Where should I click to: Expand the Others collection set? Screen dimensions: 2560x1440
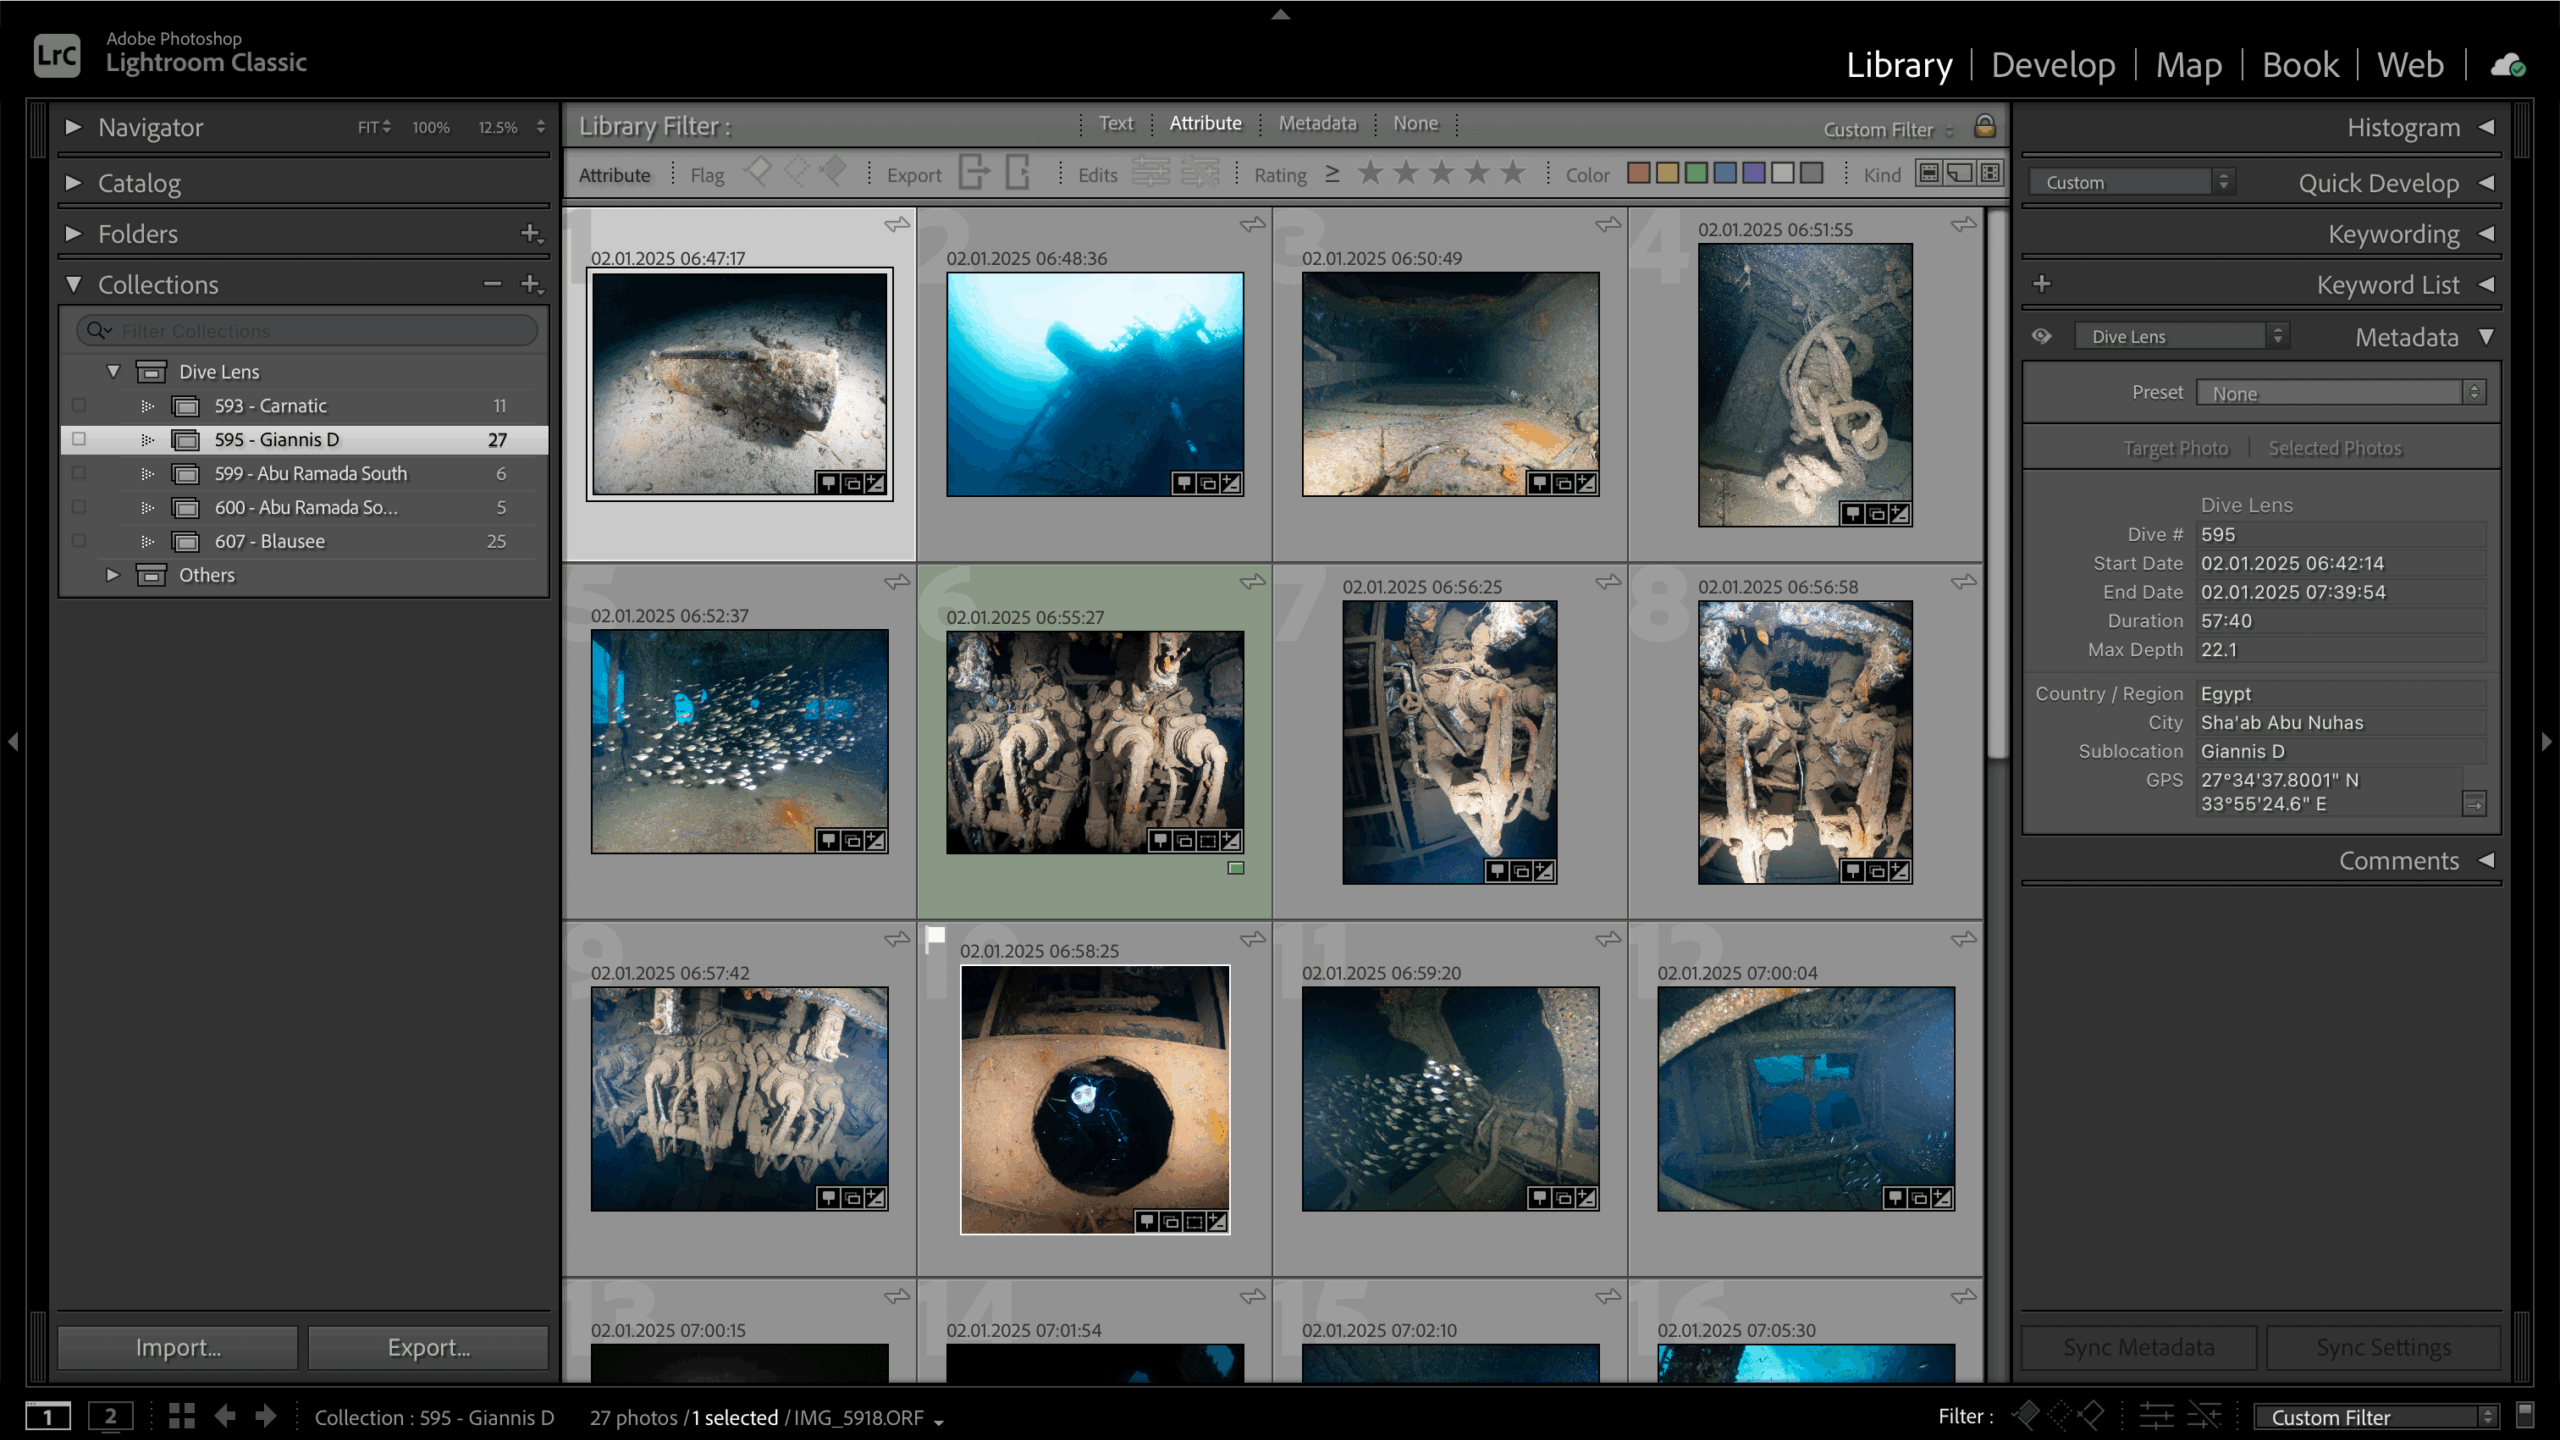pos(113,575)
